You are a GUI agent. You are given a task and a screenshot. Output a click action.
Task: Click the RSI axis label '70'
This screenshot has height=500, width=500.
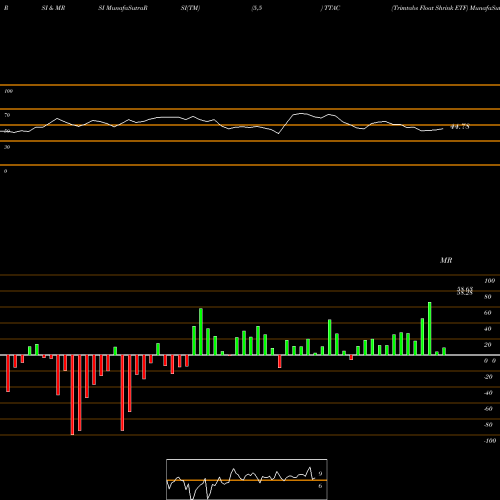click(x=7, y=115)
